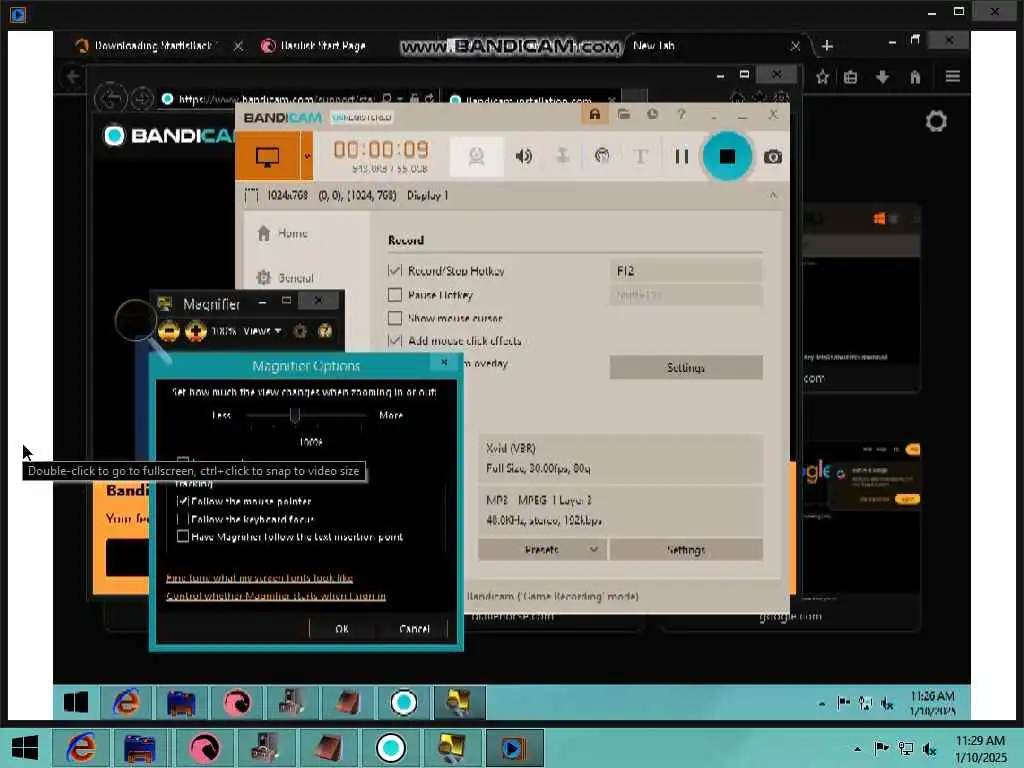Open the control whether Magnifier starts link
The width and height of the screenshot is (1024, 768).
(x=276, y=596)
